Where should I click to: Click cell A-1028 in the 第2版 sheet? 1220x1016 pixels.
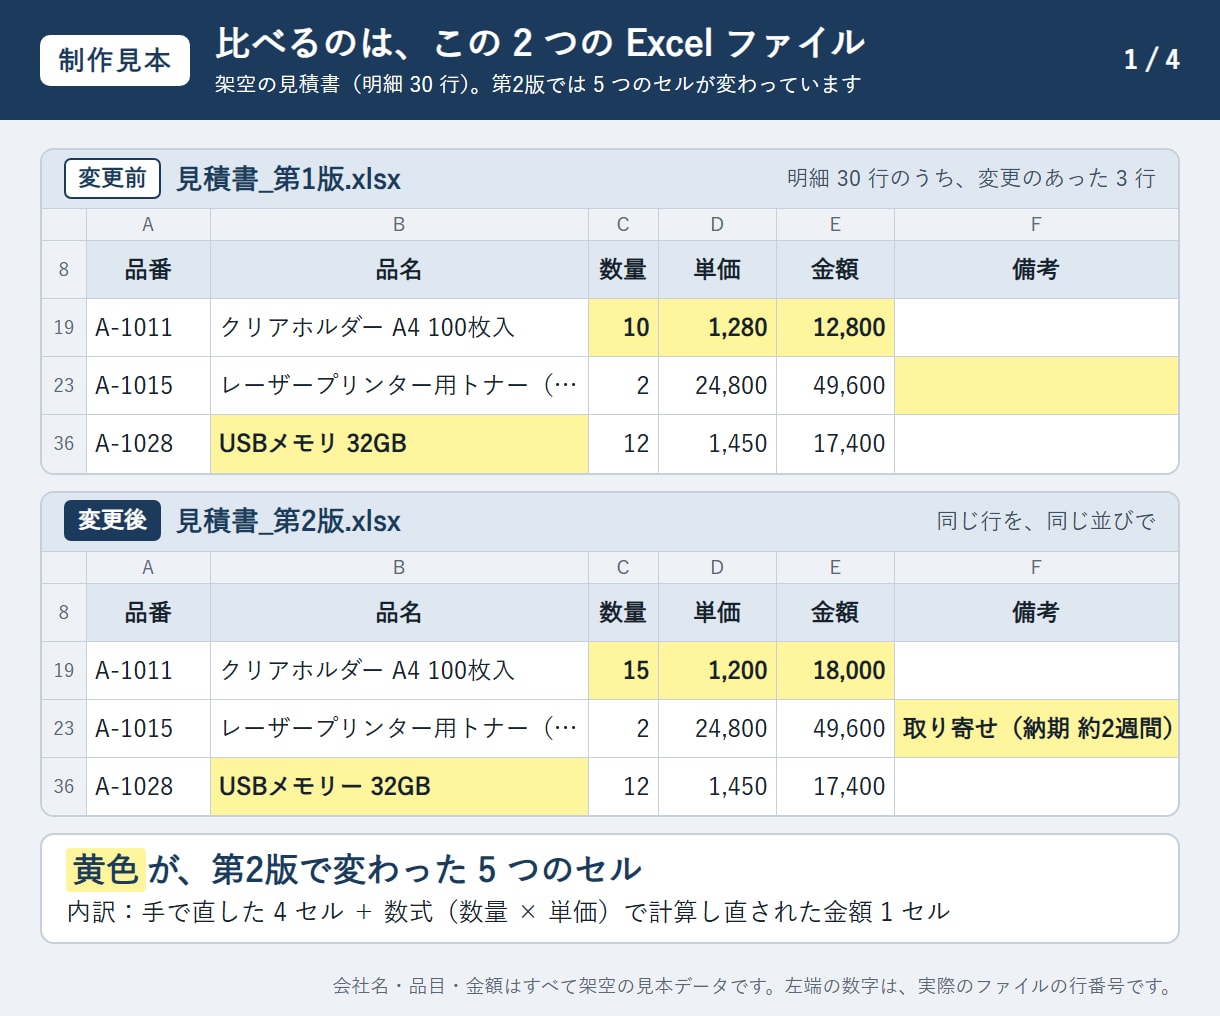[x=148, y=787]
